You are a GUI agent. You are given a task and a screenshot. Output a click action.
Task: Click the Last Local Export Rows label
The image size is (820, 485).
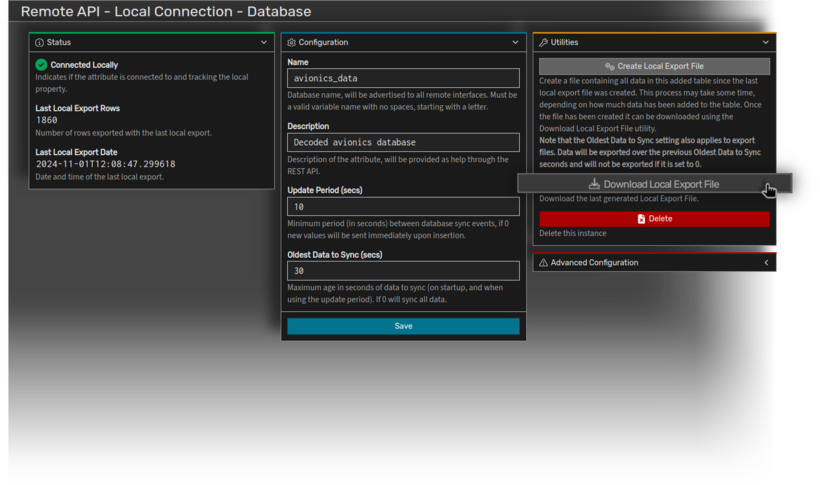coord(77,108)
